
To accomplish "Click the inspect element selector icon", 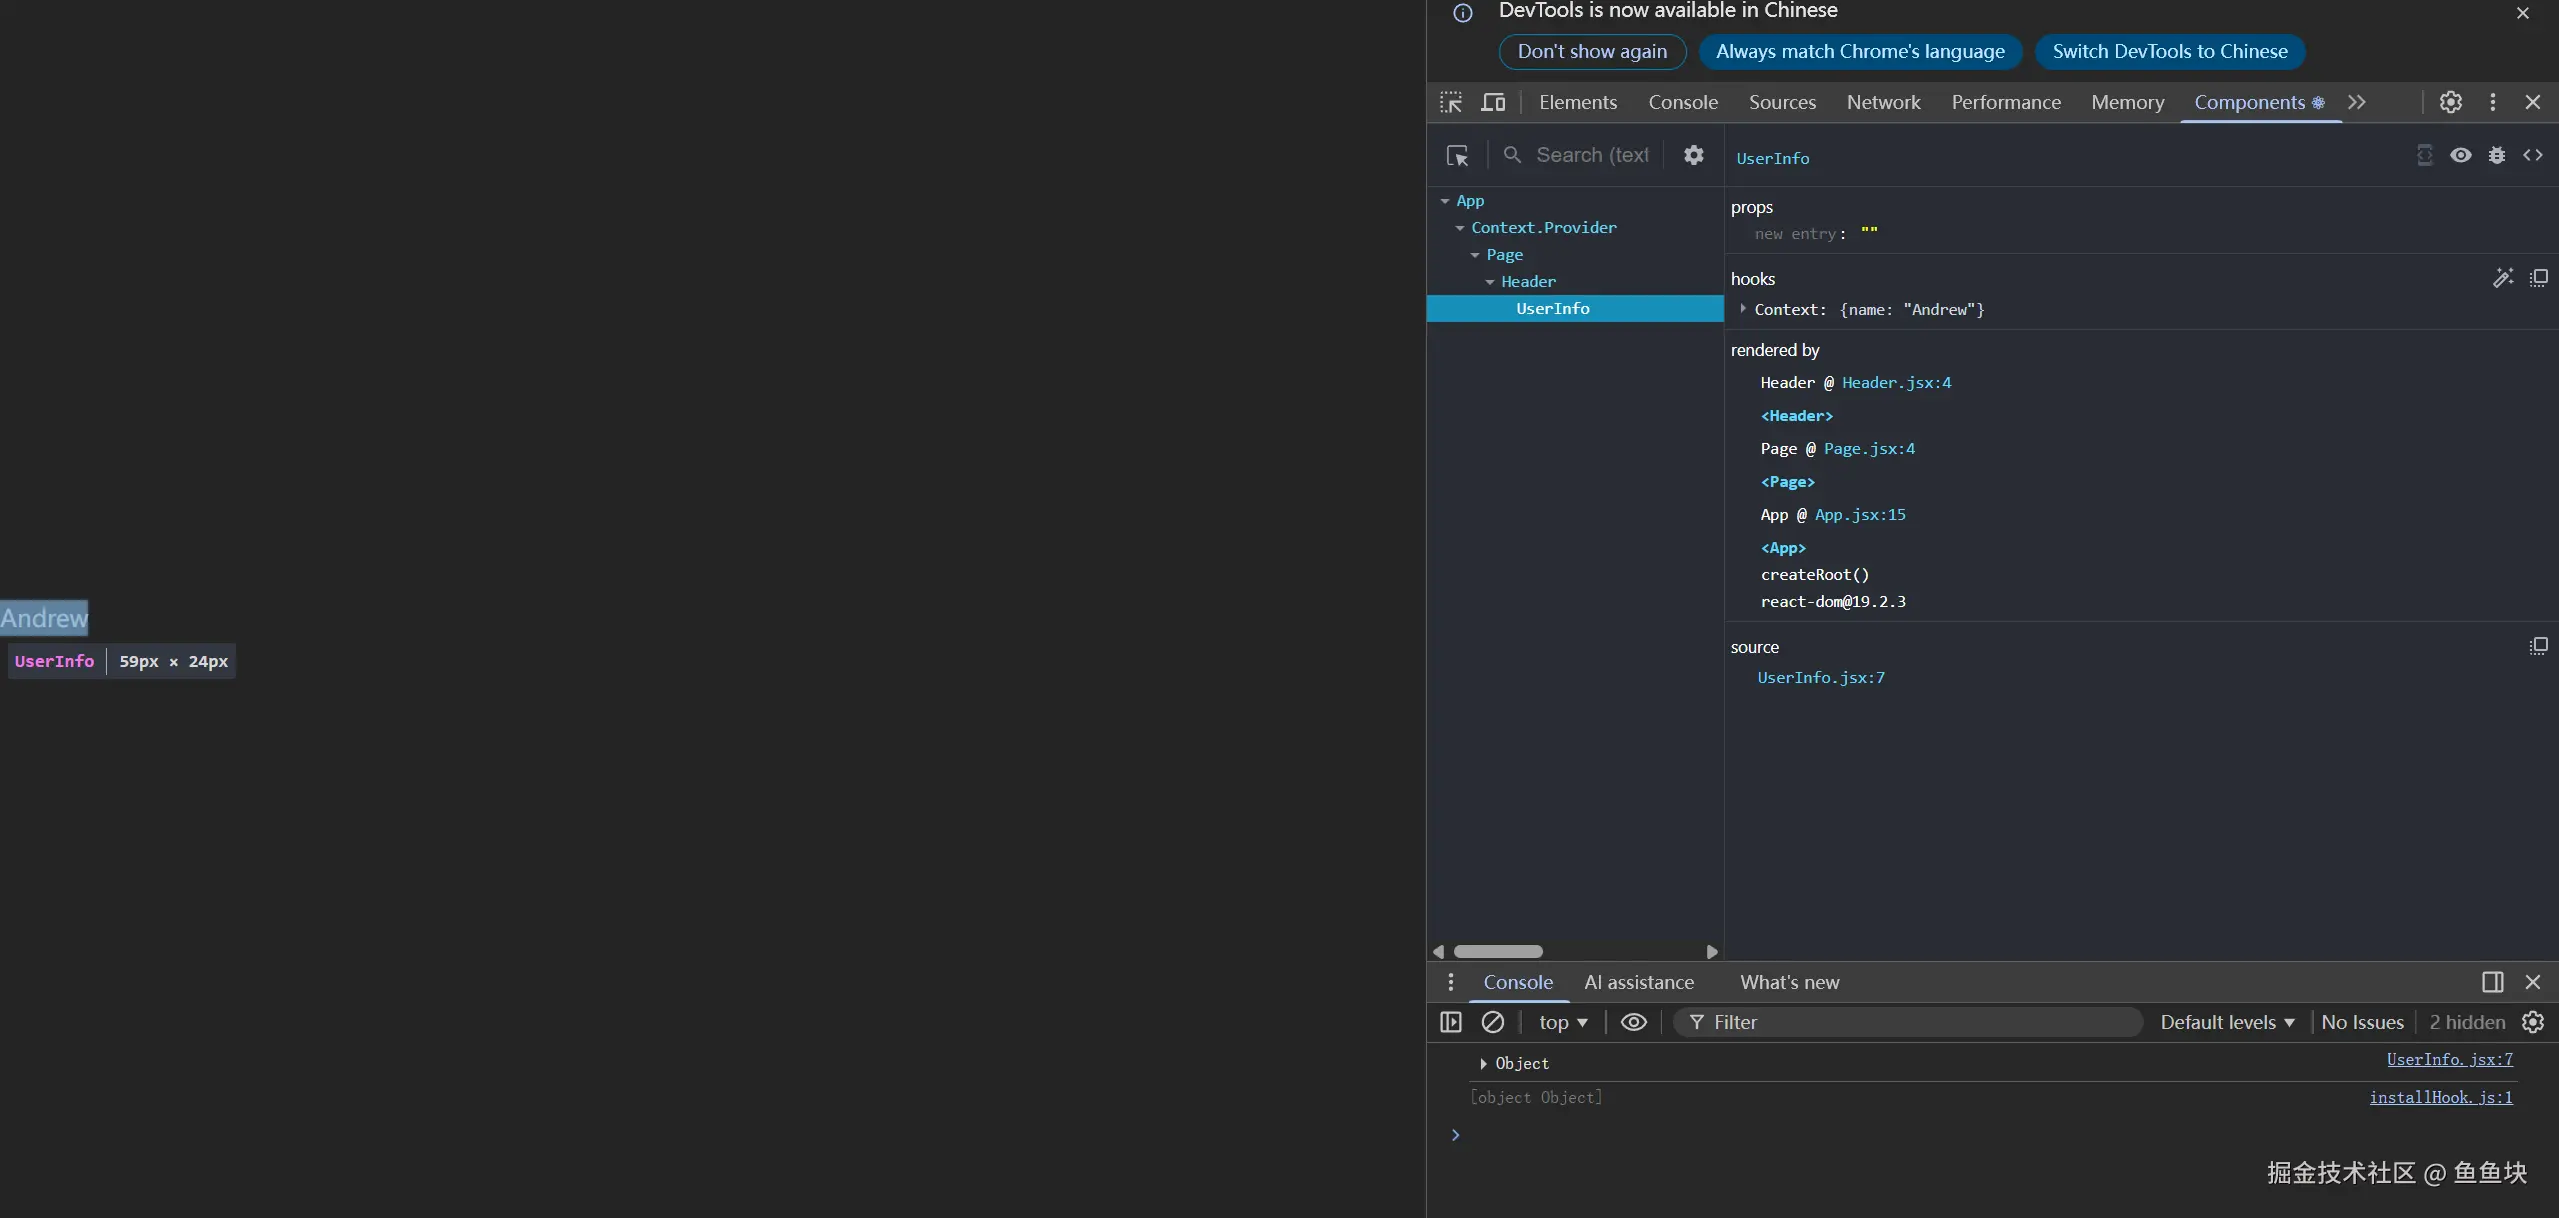I will pyautogui.click(x=1451, y=102).
